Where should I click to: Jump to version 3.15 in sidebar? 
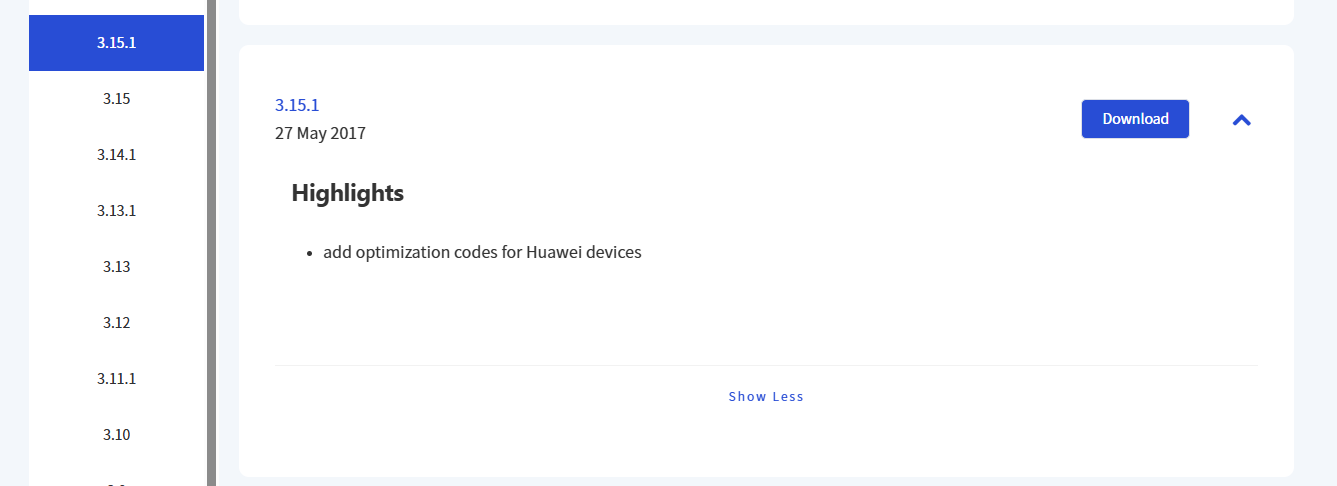[x=116, y=99]
